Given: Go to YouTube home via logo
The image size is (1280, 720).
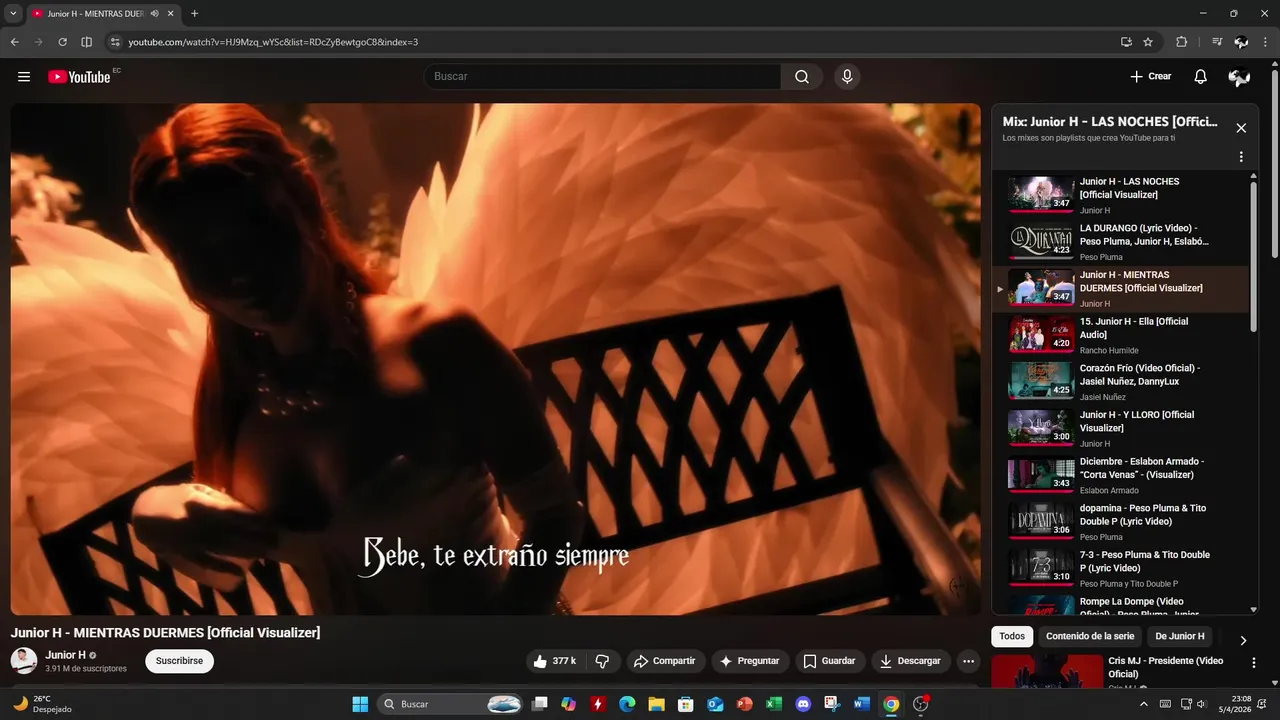Looking at the screenshot, I should point(79,77).
